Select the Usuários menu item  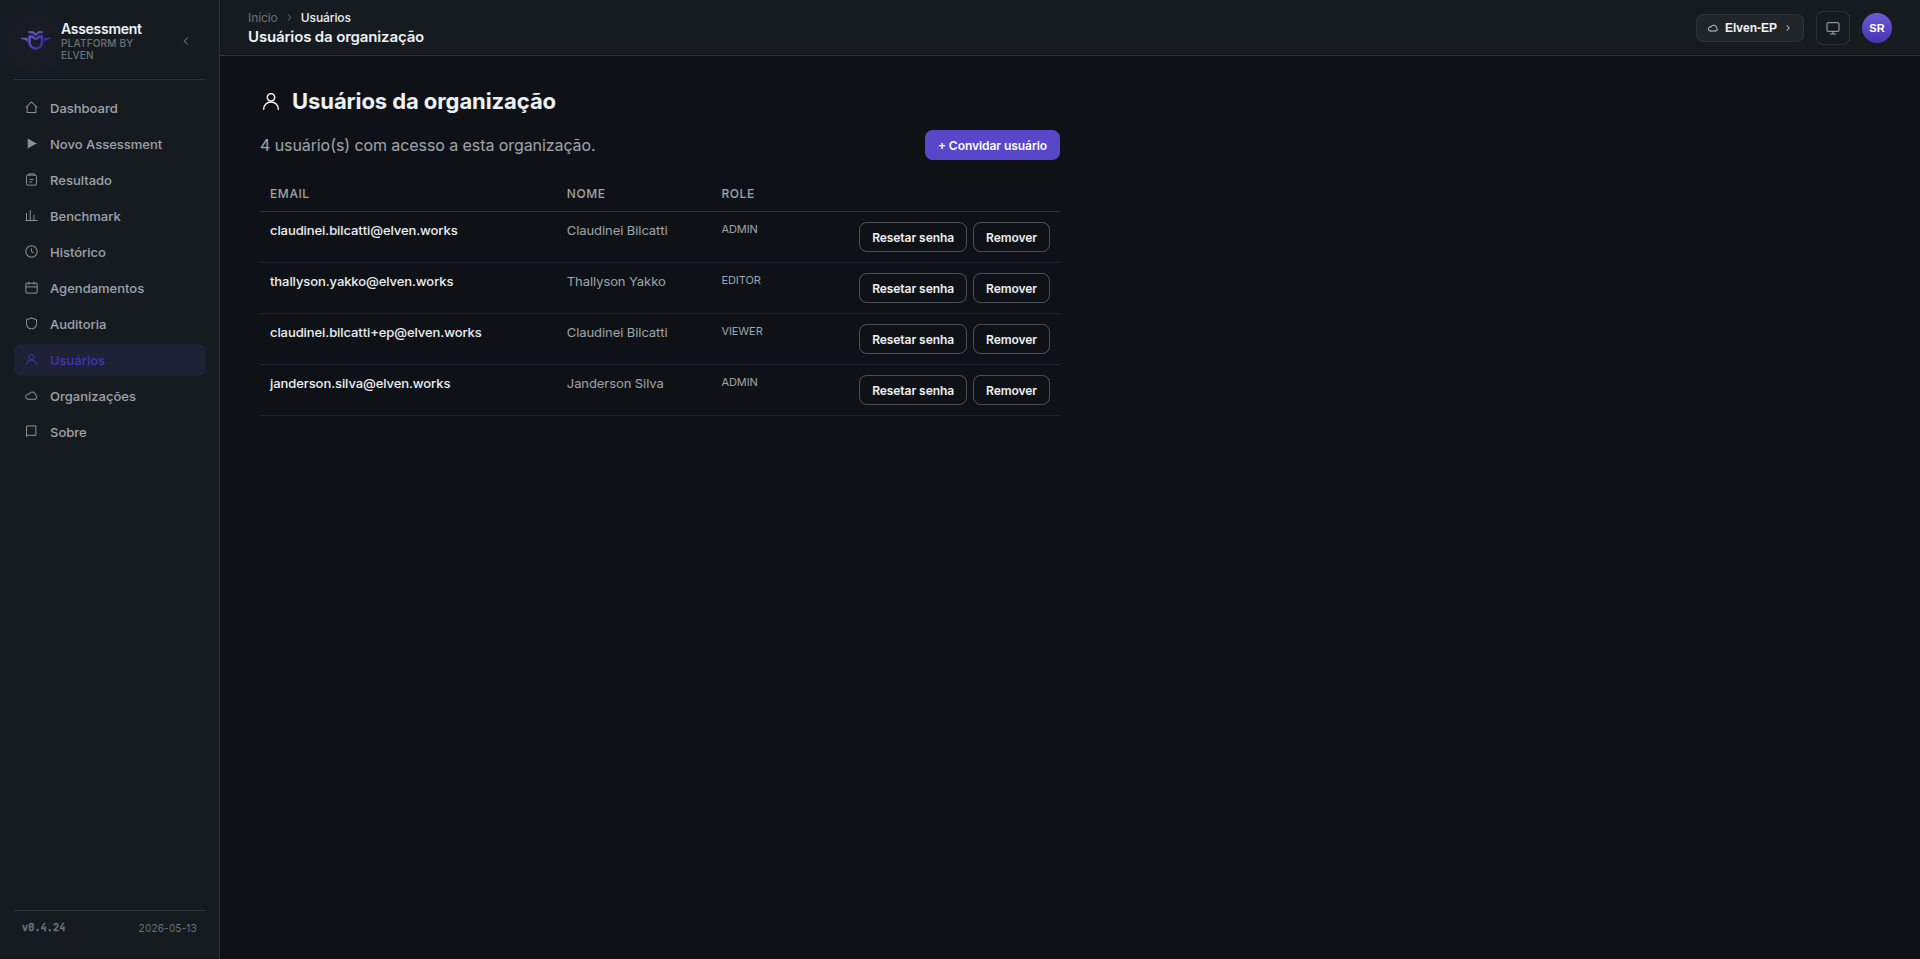[x=109, y=360]
